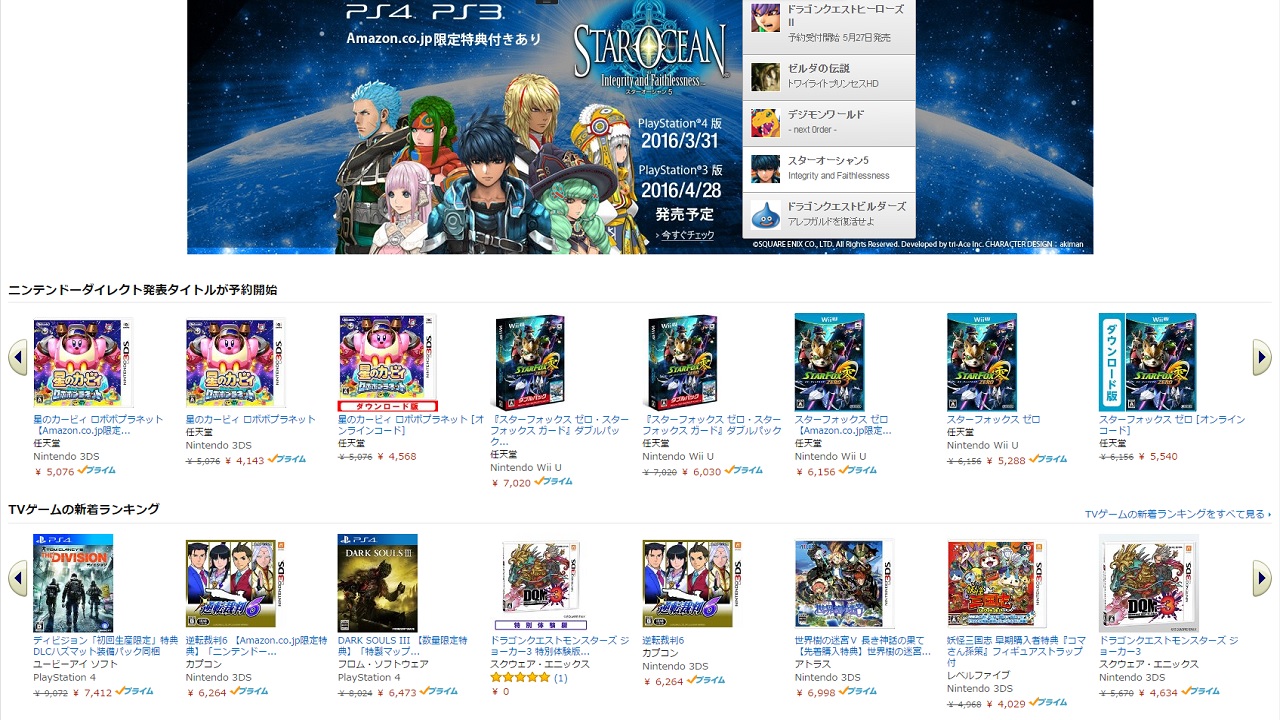The image size is (1280, 720).
Task: Show previous Nintendo Direct carousel items
Action: [17, 357]
